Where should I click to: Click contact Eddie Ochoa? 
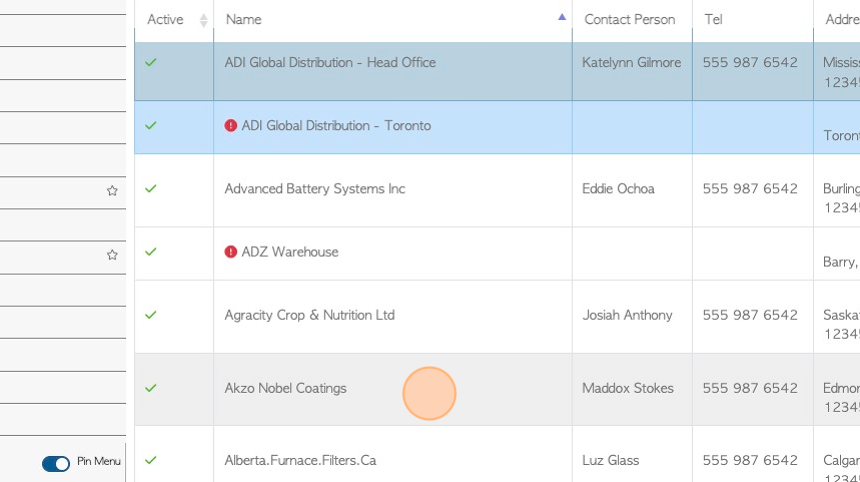tap(618, 189)
